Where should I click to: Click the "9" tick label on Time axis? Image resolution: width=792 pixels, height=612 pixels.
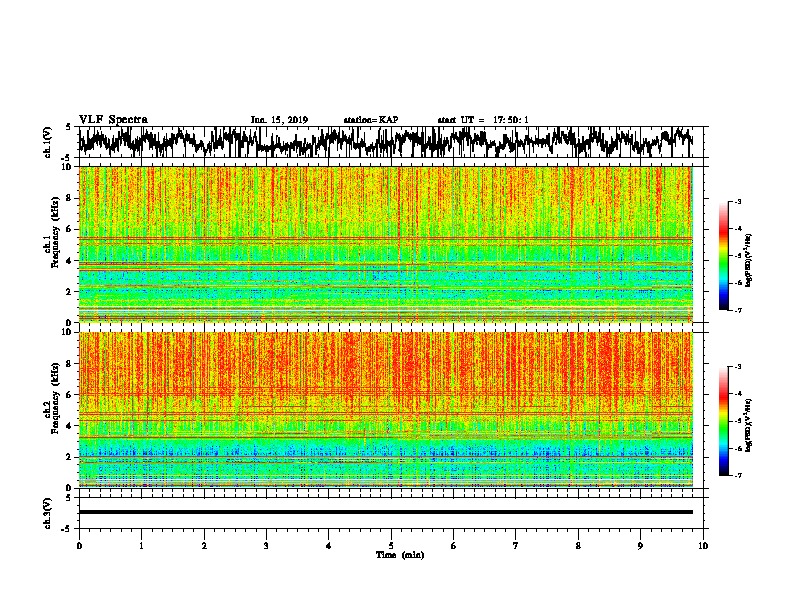[640, 546]
